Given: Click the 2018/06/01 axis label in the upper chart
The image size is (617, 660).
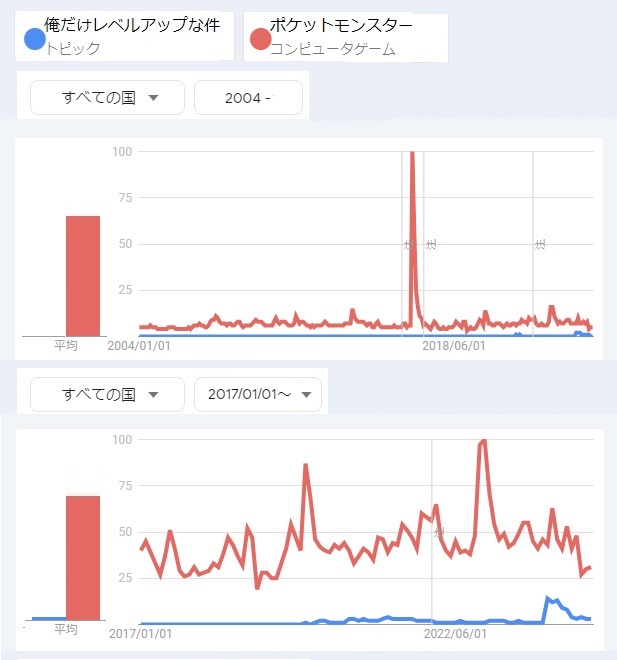Looking at the screenshot, I should (454, 346).
